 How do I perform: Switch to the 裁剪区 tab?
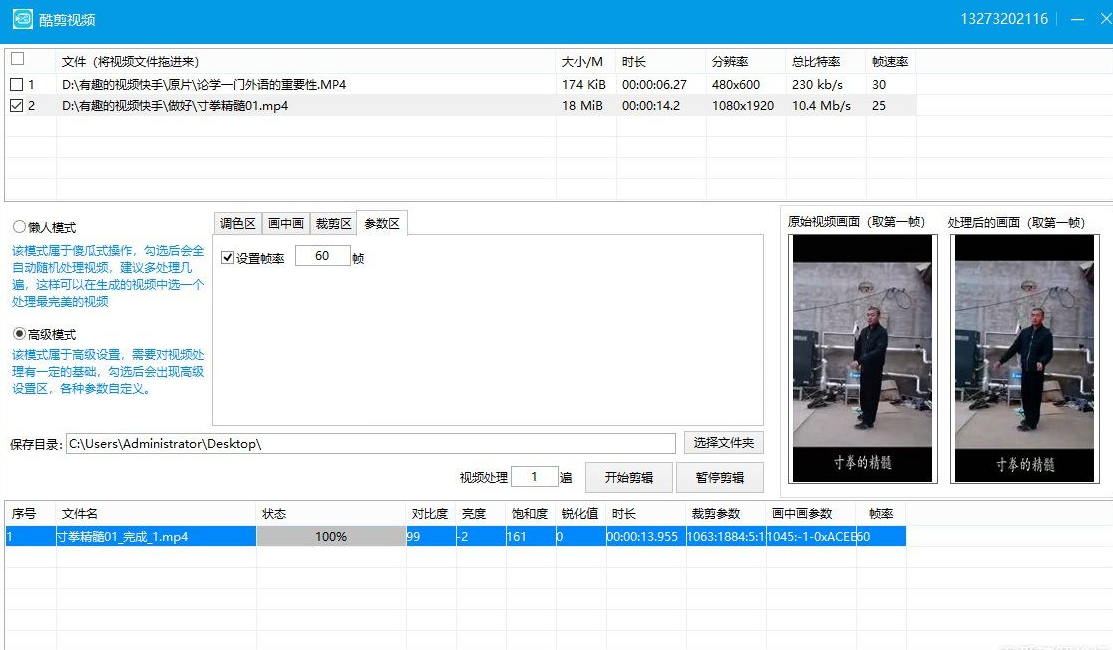click(333, 223)
